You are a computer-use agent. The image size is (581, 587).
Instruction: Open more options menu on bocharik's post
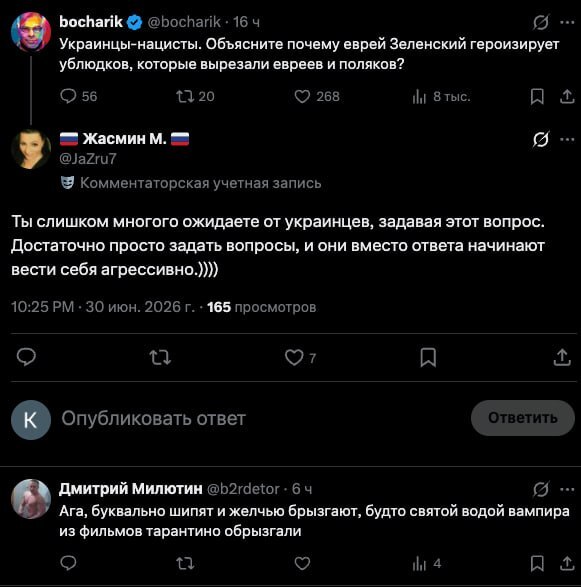tap(567, 22)
